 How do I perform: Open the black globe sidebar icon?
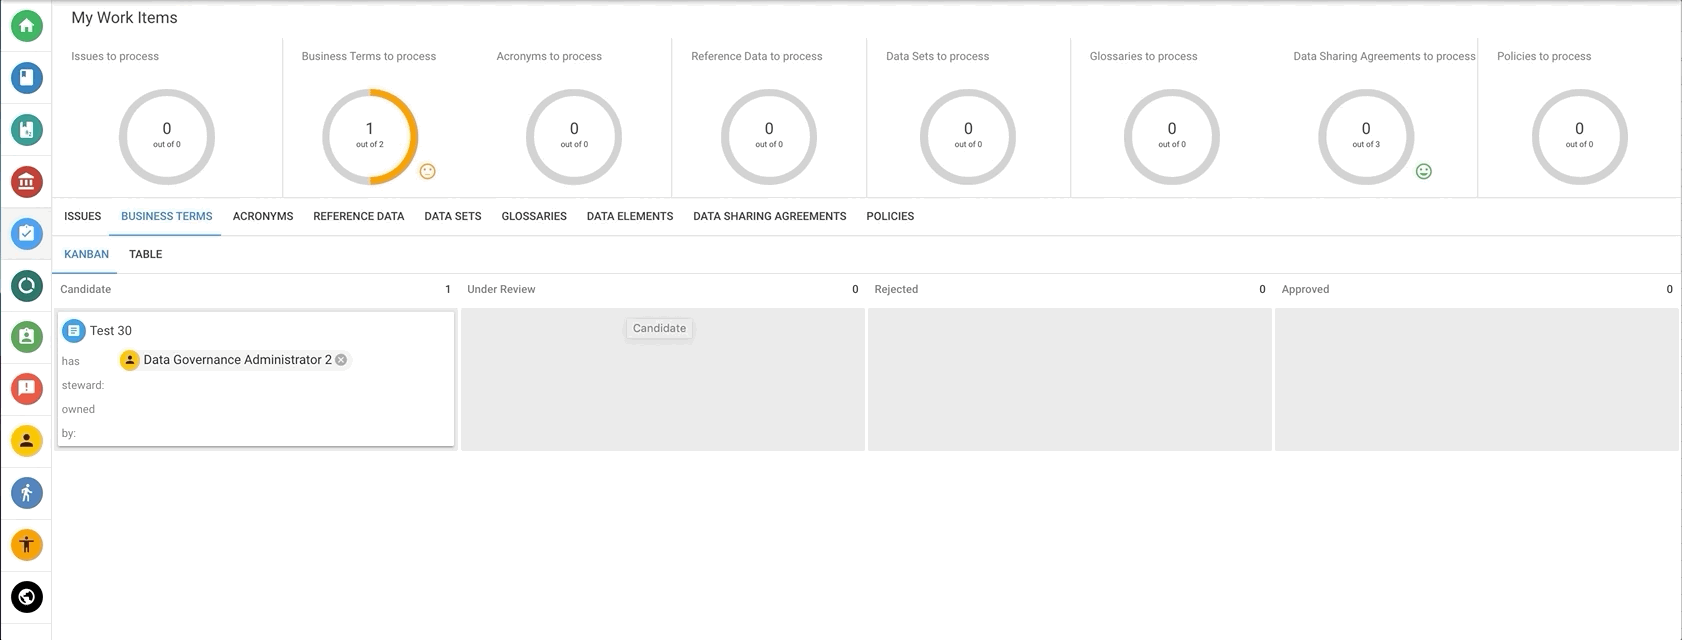coord(27,597)
